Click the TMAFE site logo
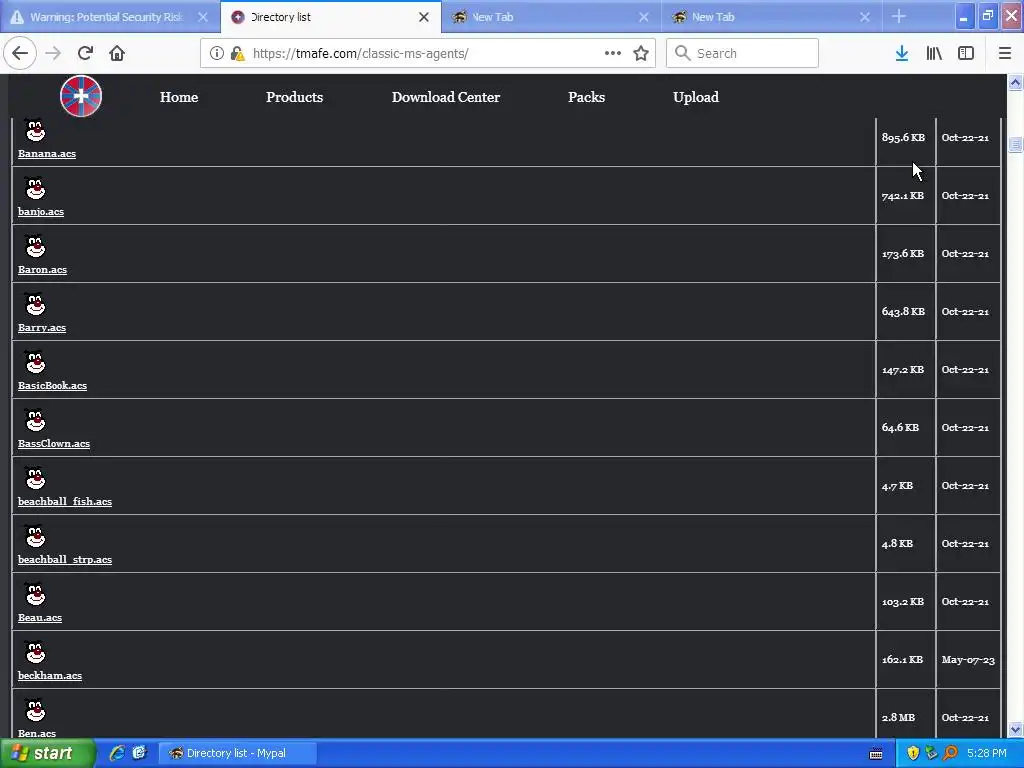This screenshot has width=1024, height=768. (81, 96)
